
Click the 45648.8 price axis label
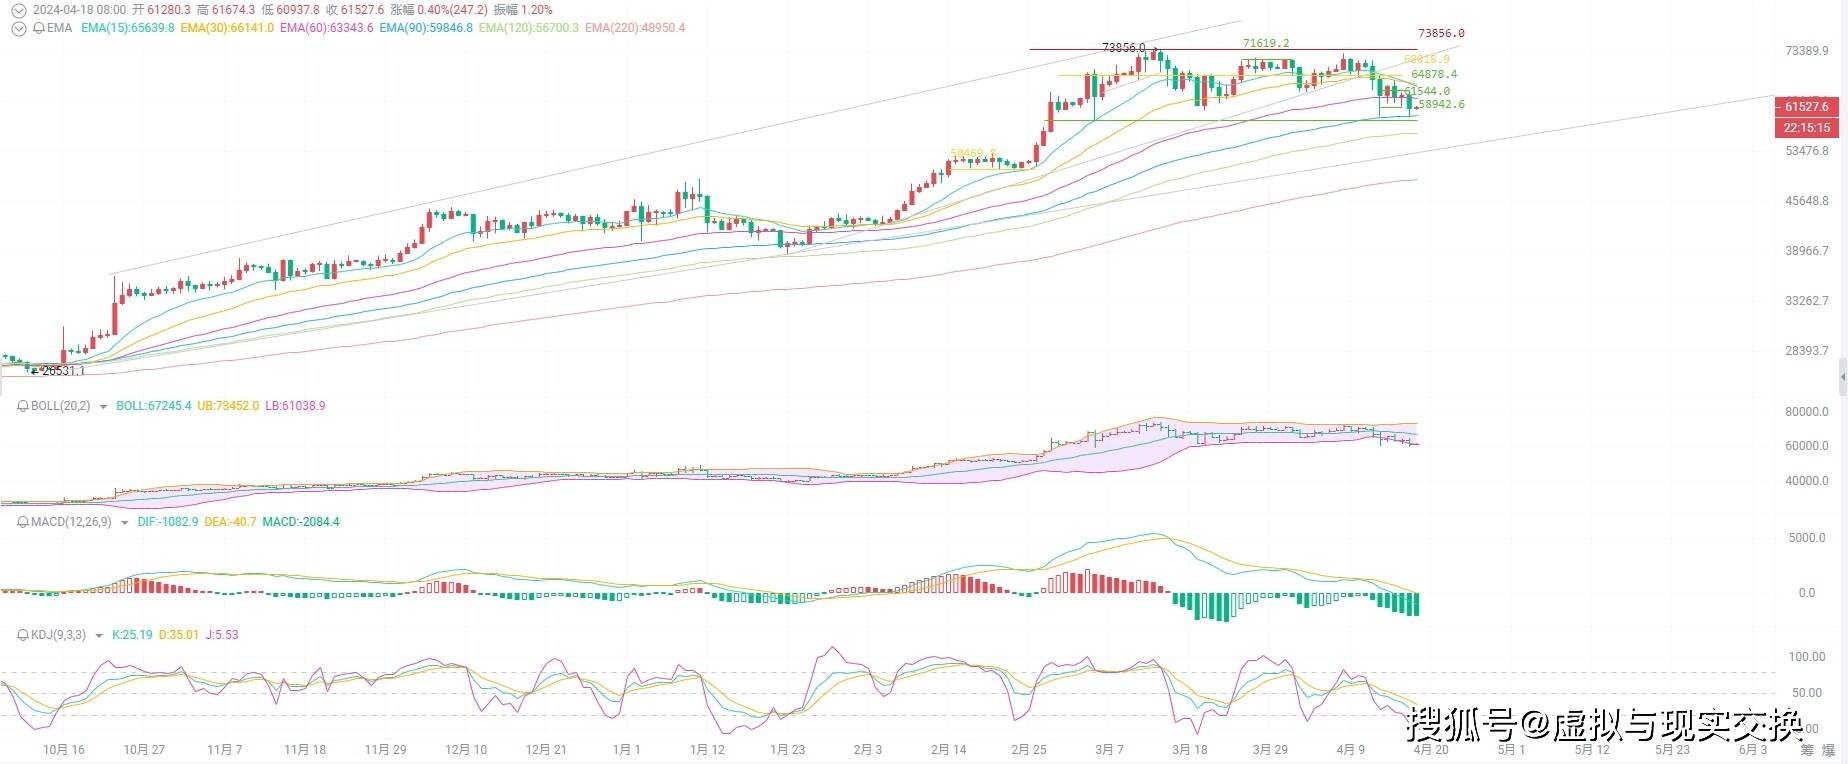1806,201
